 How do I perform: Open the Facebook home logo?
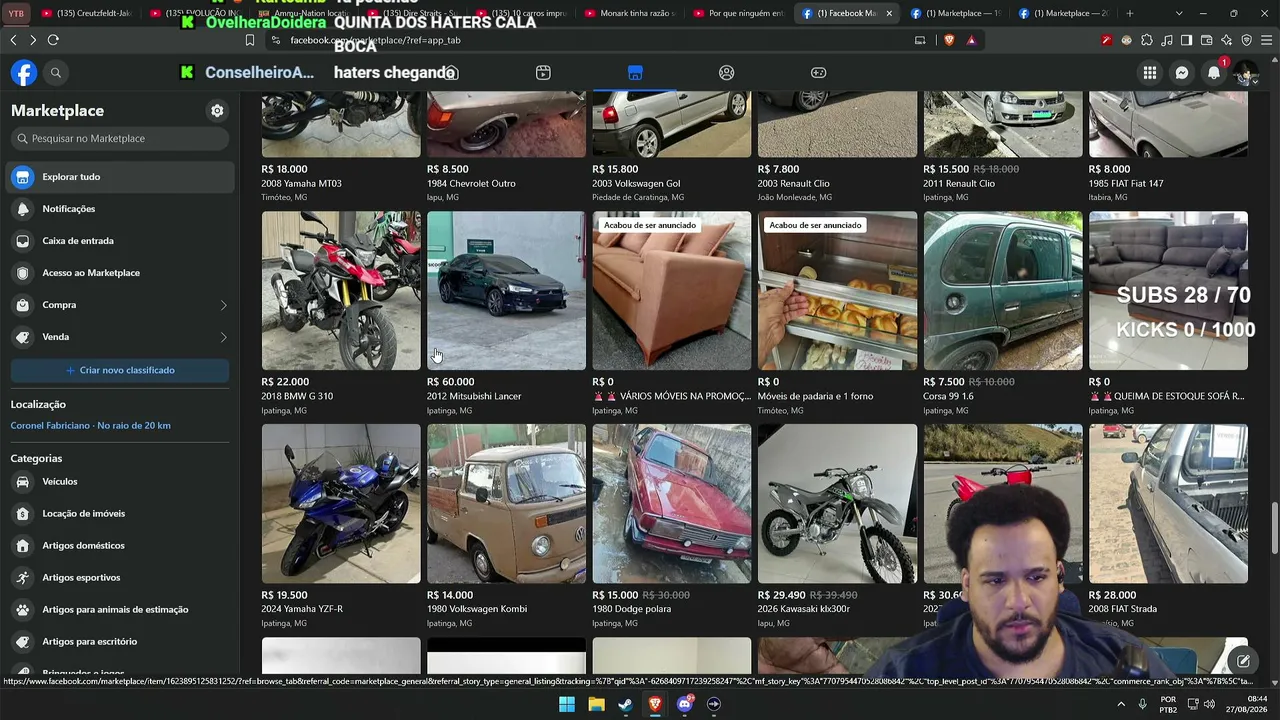(x=24, y=73)
